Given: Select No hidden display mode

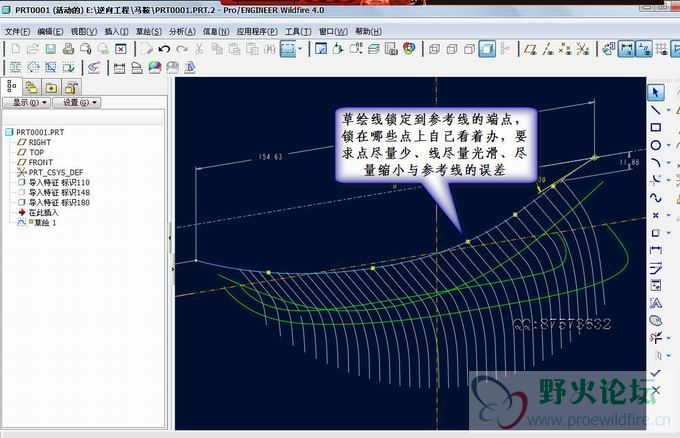Looking at the screenshot, I should pyautogui.click(x=469, y=49).
